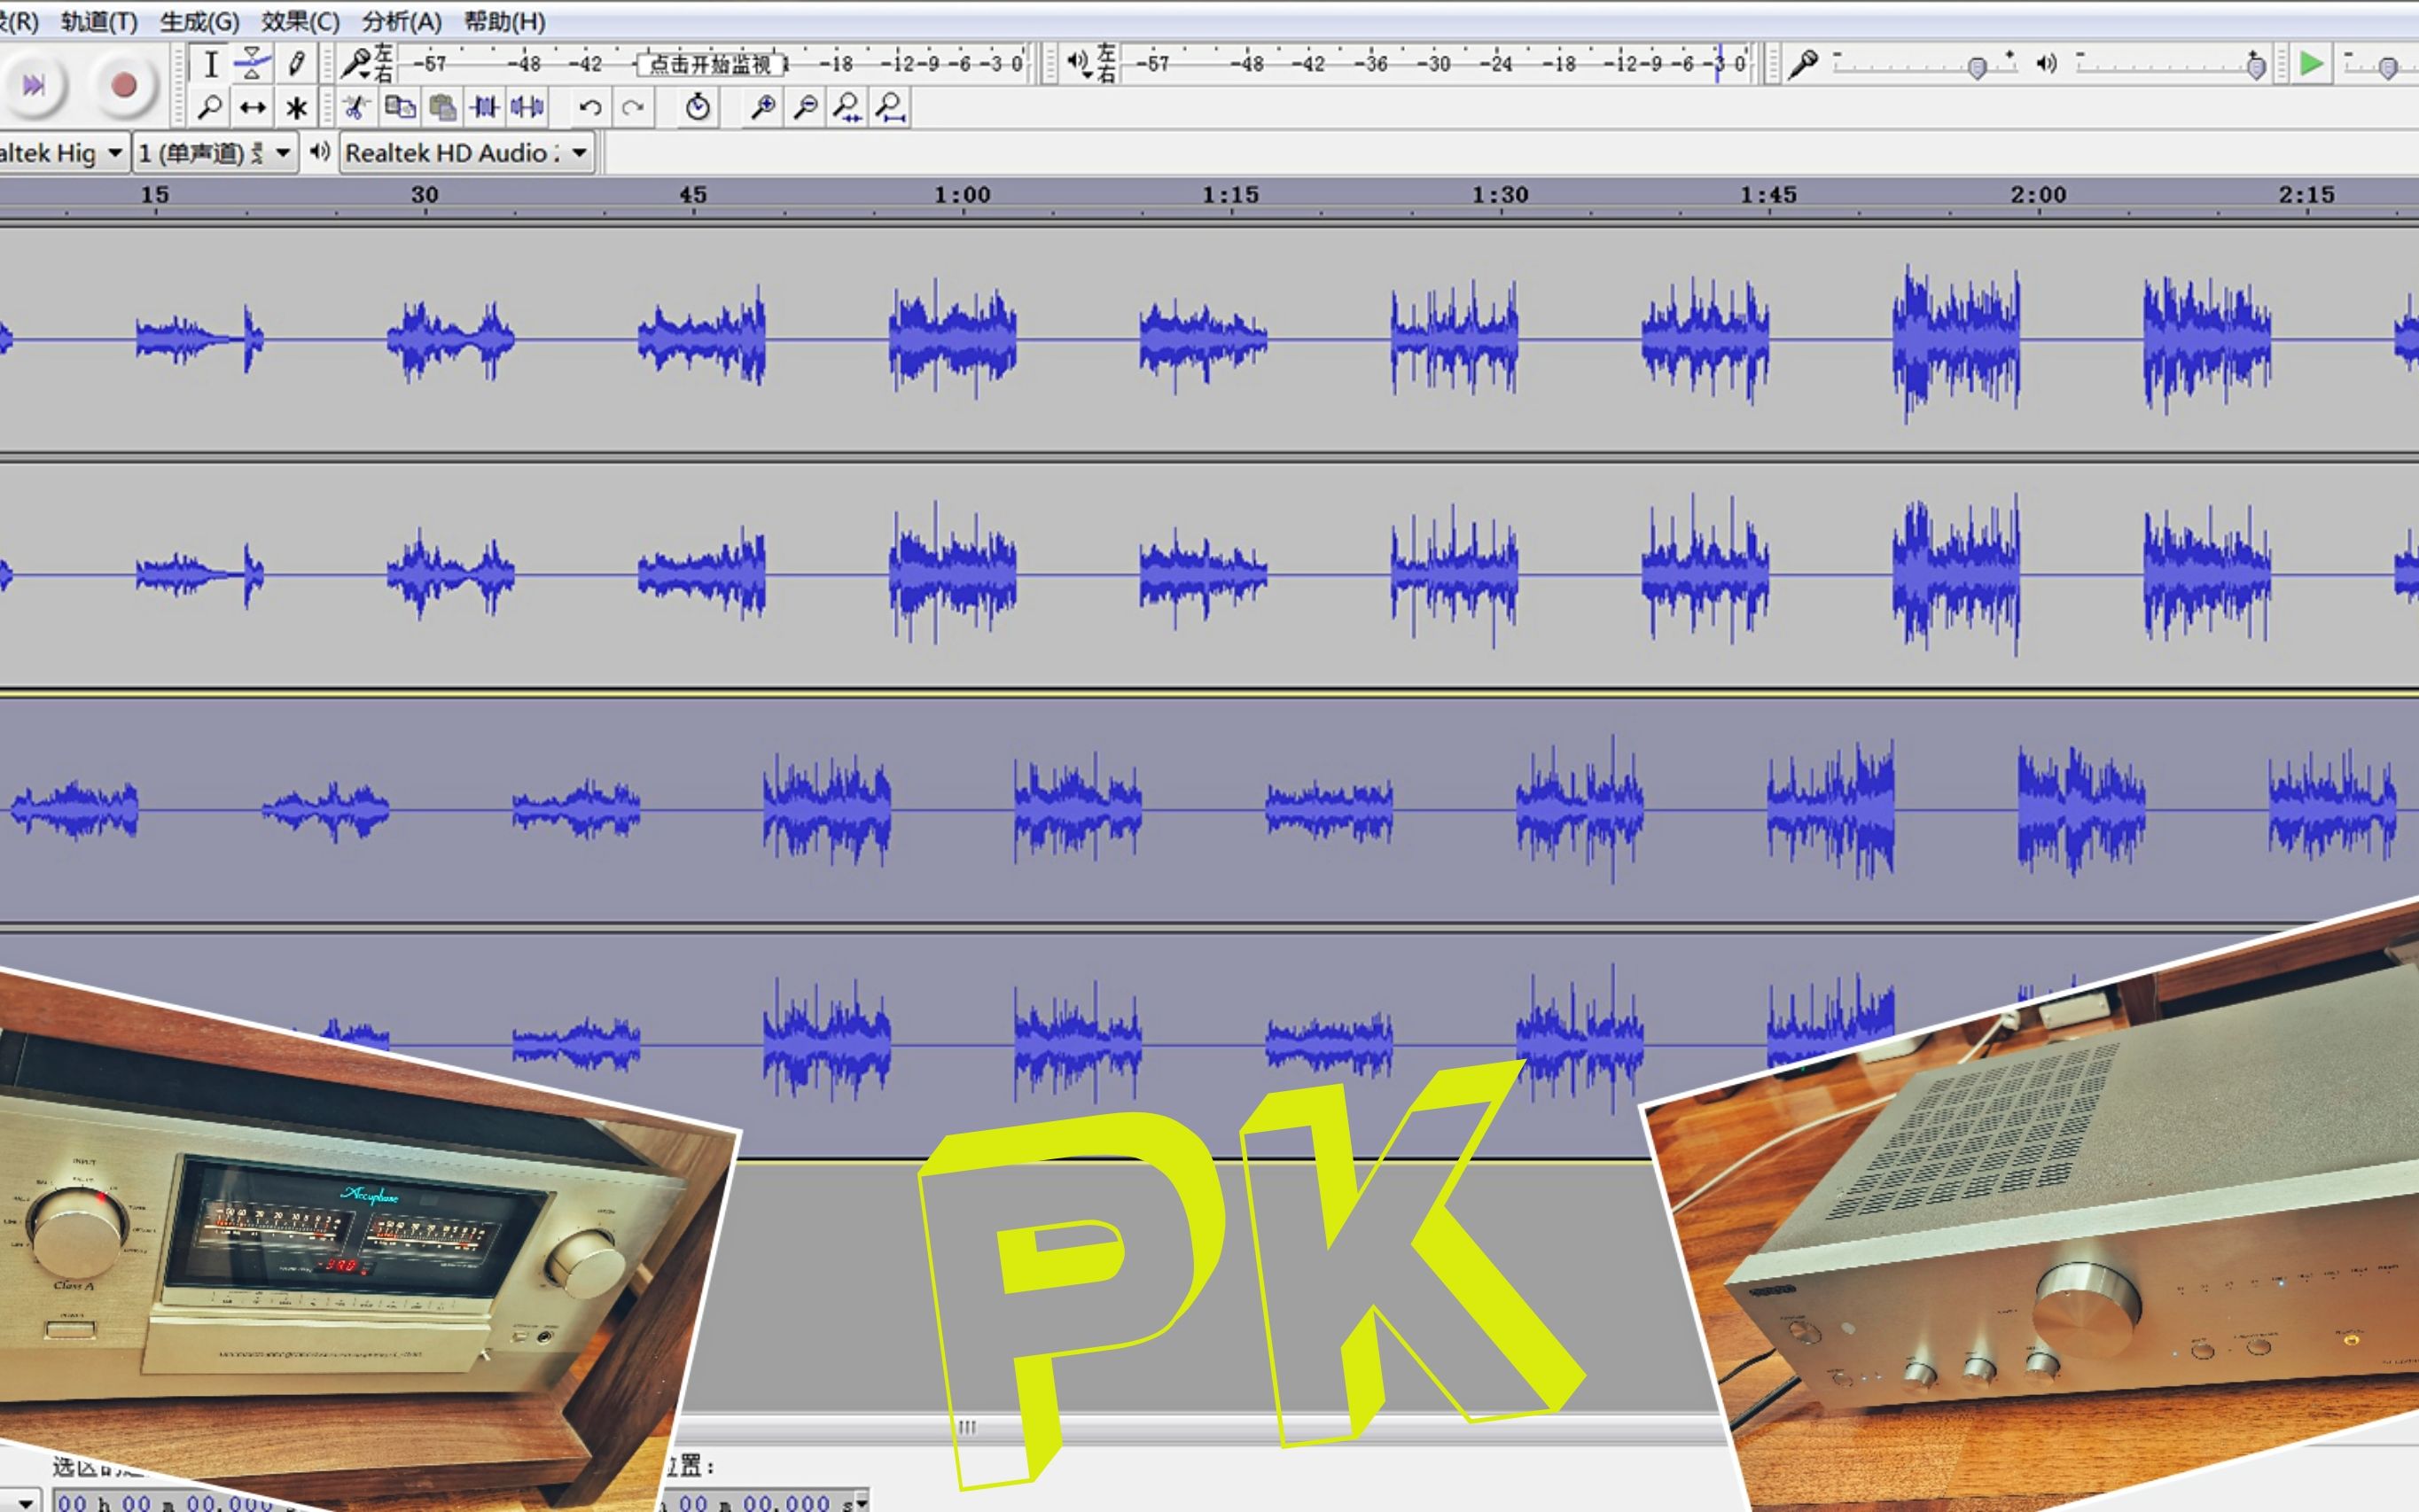Image resolution: width=2419 pixels, height=1512 pixels.
Task: Open the 分析(A) menu
Action: point(401,21)
